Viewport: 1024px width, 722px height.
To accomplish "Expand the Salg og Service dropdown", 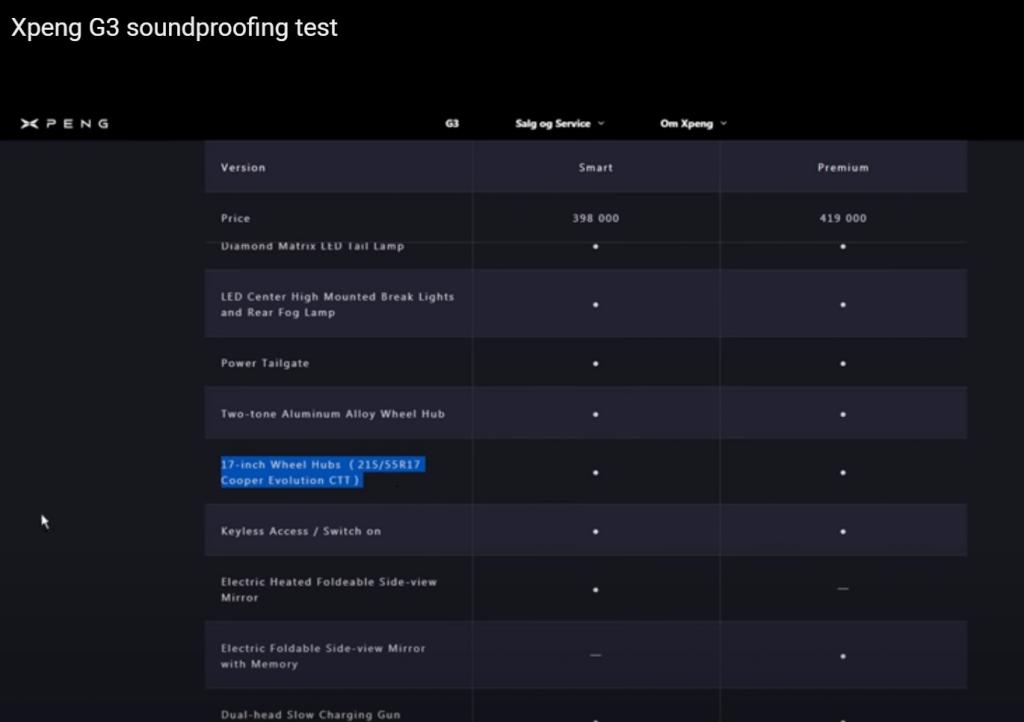I will [x=560, y=123].
